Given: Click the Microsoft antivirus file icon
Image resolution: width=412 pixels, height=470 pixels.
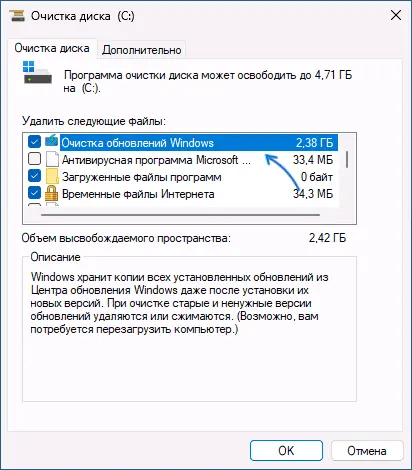Looking at the screenshot, I should [x=52, y=159].
